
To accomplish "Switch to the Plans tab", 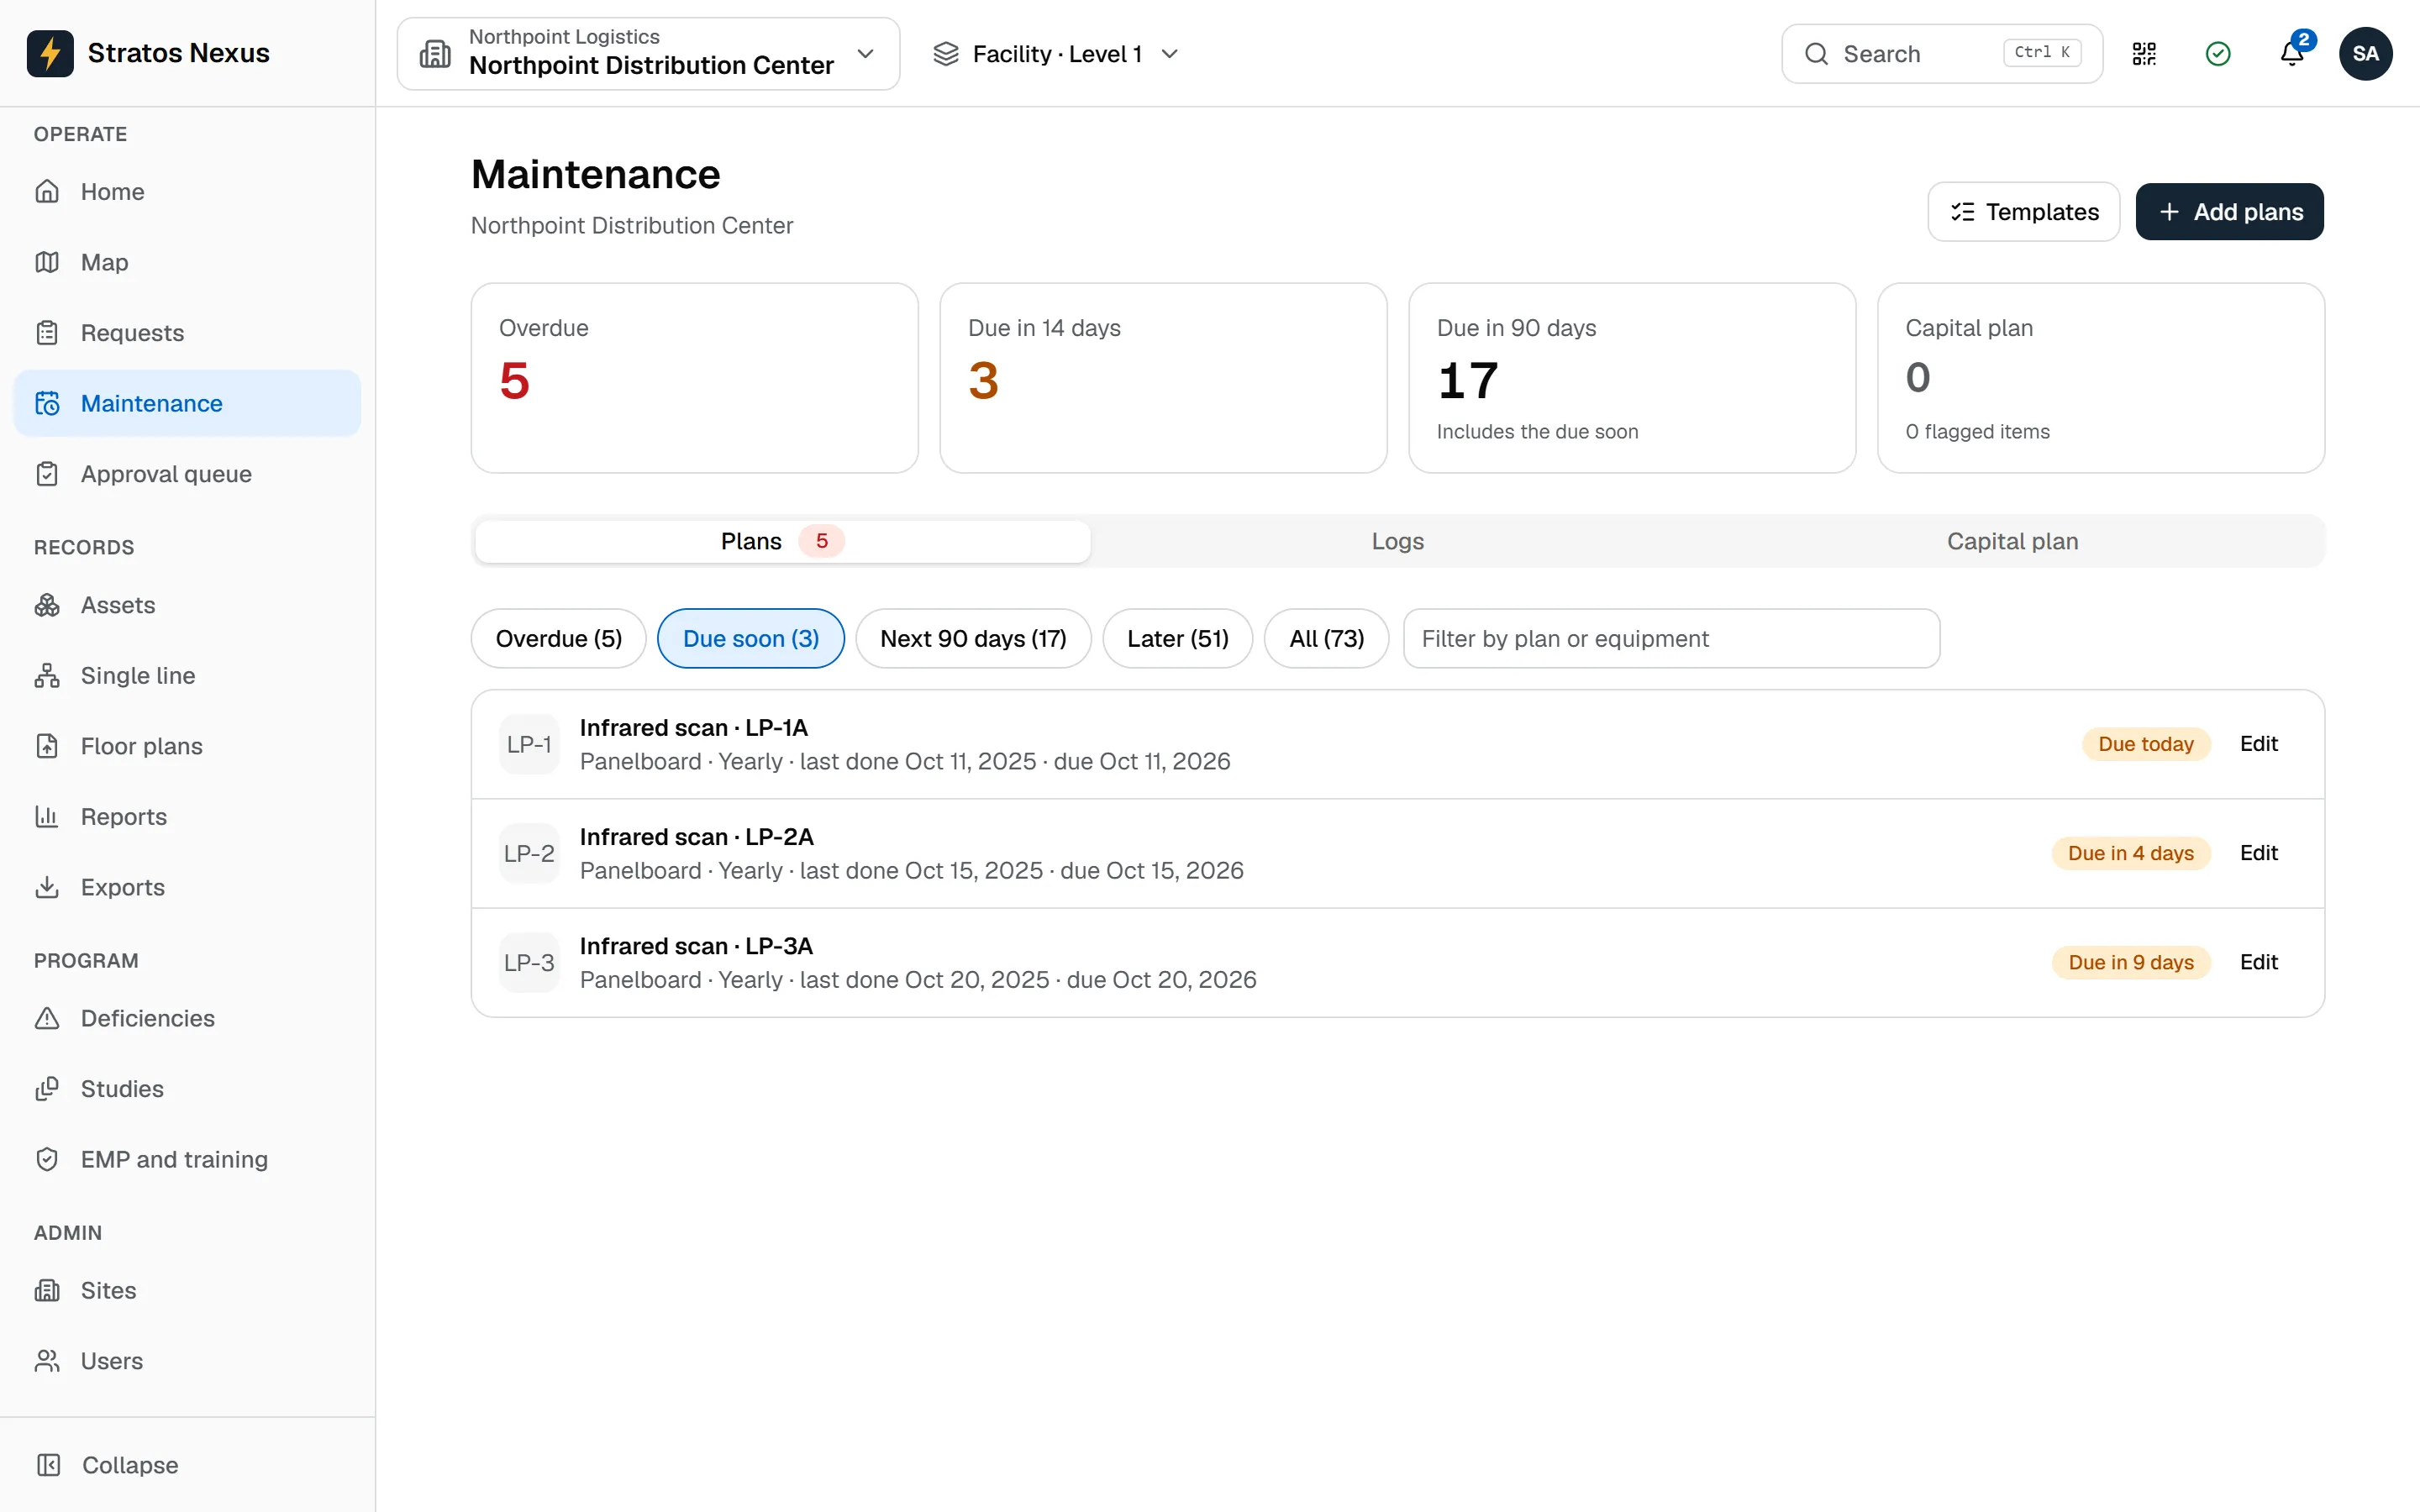I will click(782, 541).
